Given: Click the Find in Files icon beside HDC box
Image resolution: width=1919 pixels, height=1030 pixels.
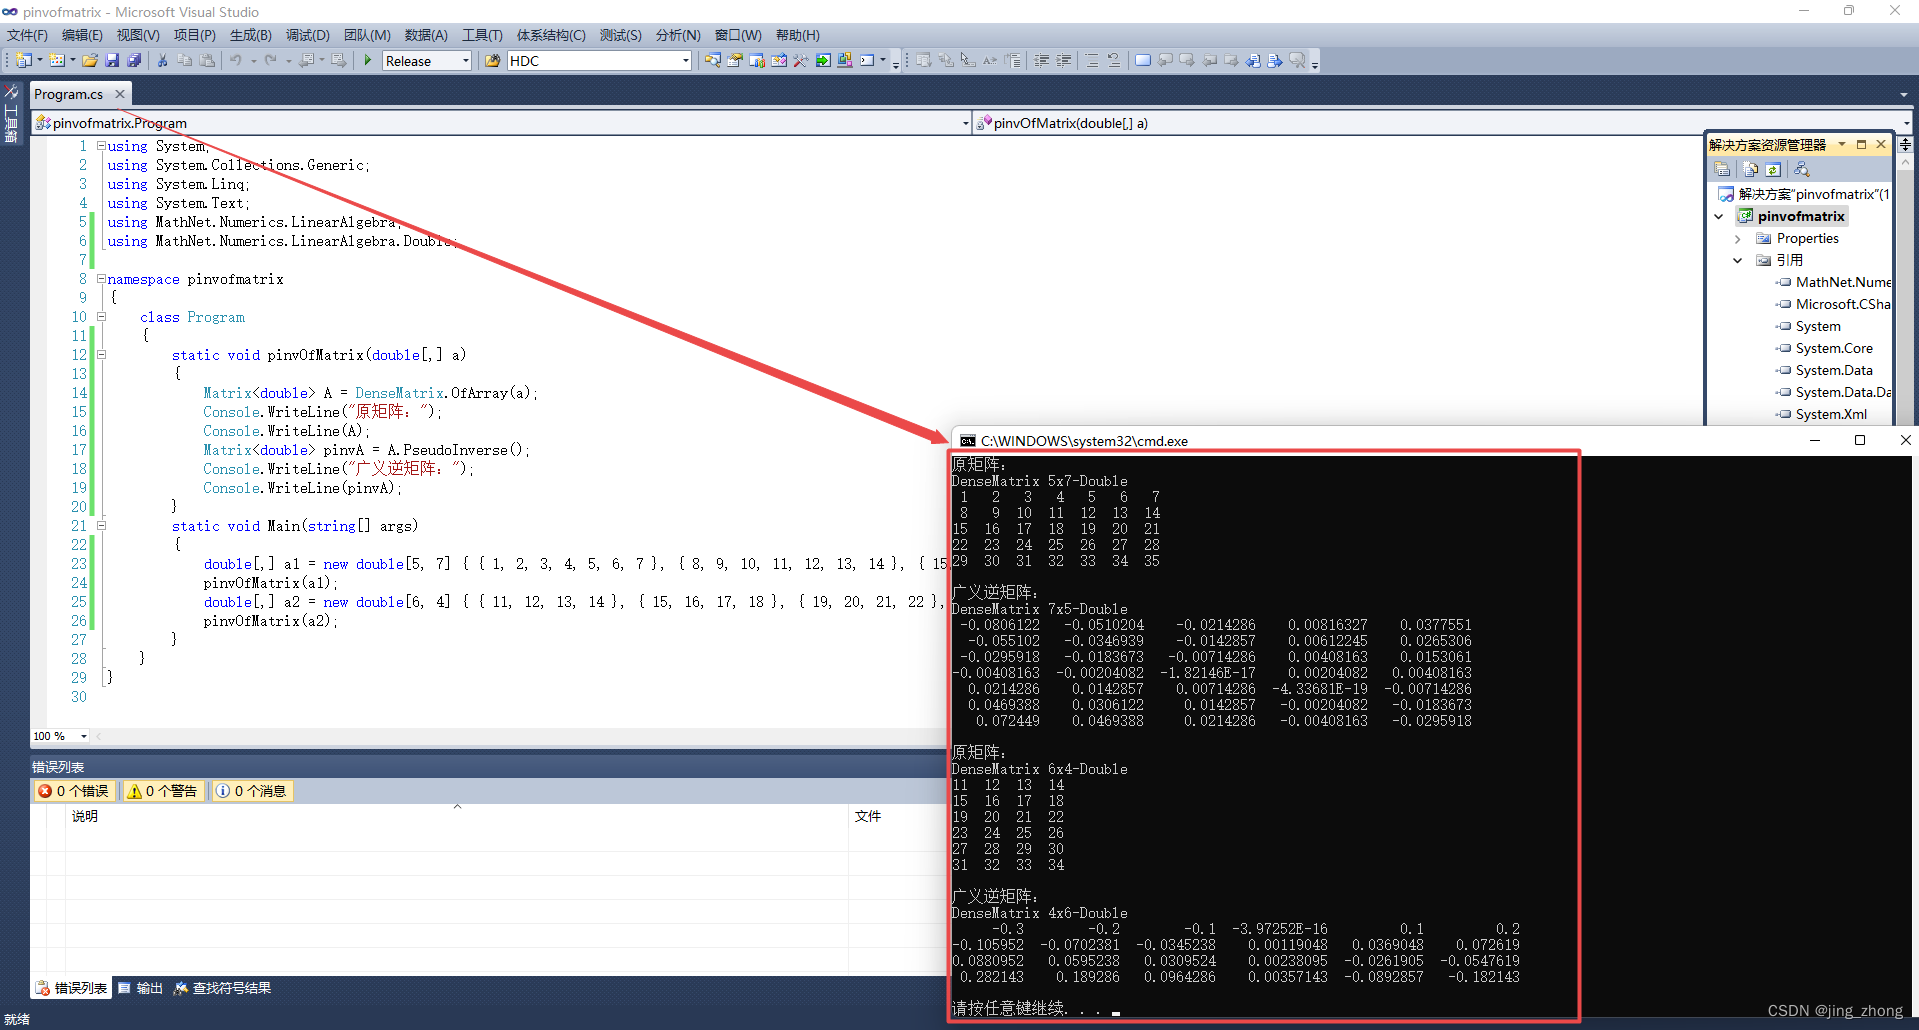Looking at the screenshot, I should 493,61.
